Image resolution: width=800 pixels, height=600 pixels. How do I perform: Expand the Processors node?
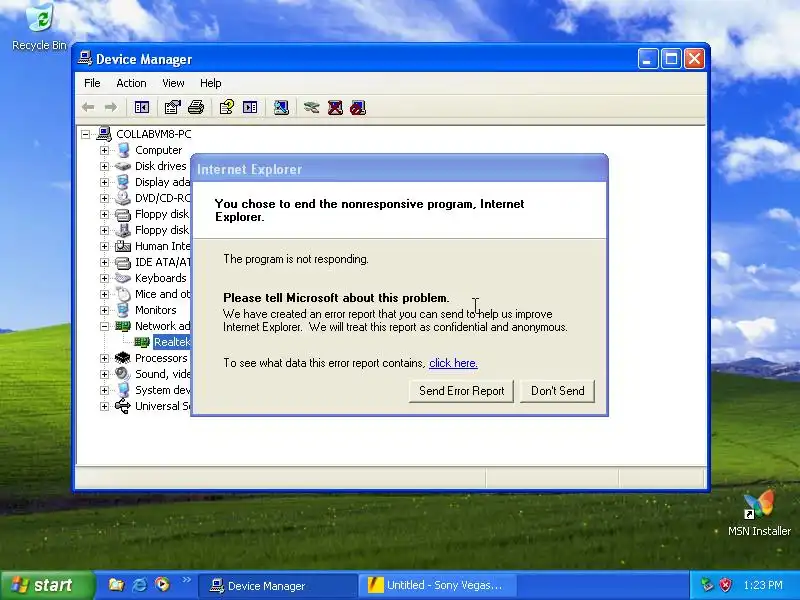point(104,358)
